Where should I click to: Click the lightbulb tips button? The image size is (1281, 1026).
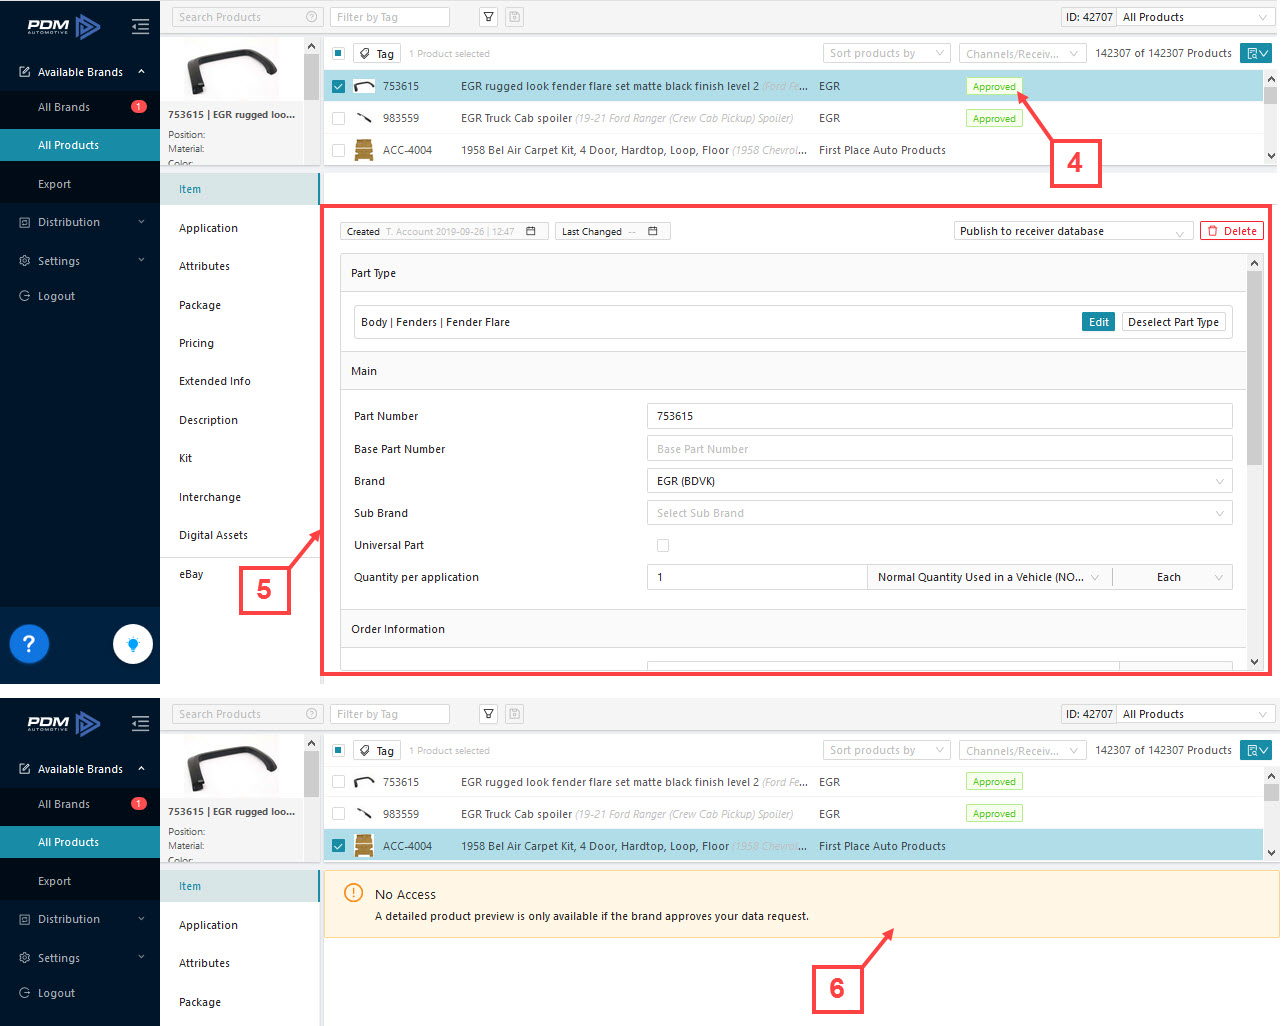tap(133, 644)
